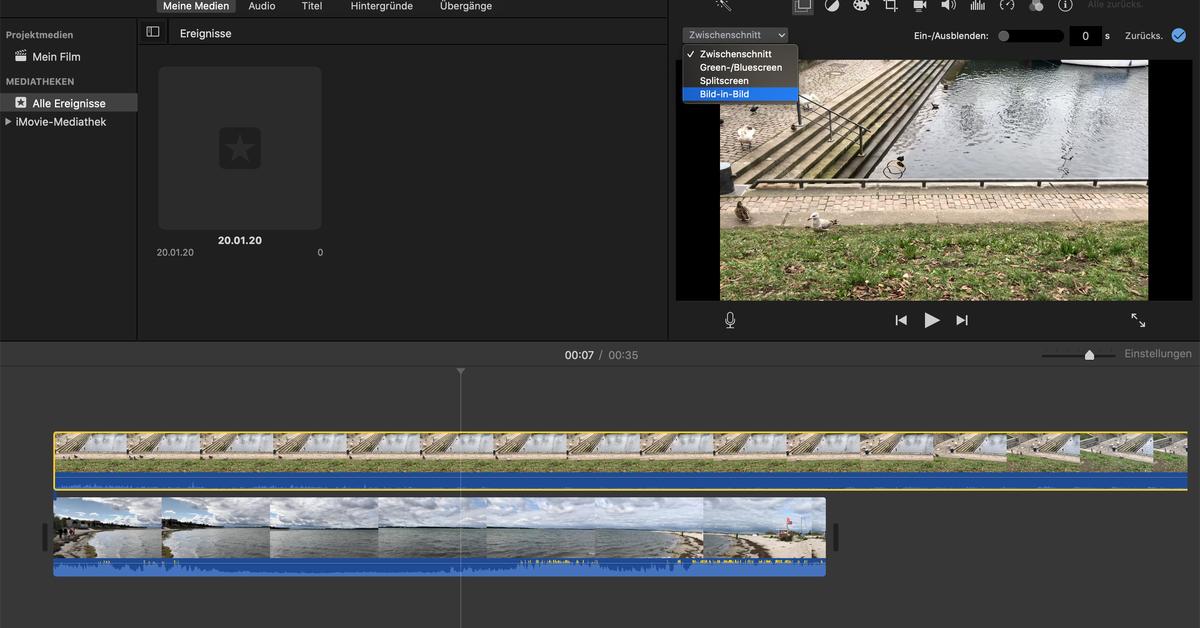This screenshot has height=628, width=1200.
Task: Open clip filter and audio effects icon
Action: pyautogui.click(x=1036, y=5)
